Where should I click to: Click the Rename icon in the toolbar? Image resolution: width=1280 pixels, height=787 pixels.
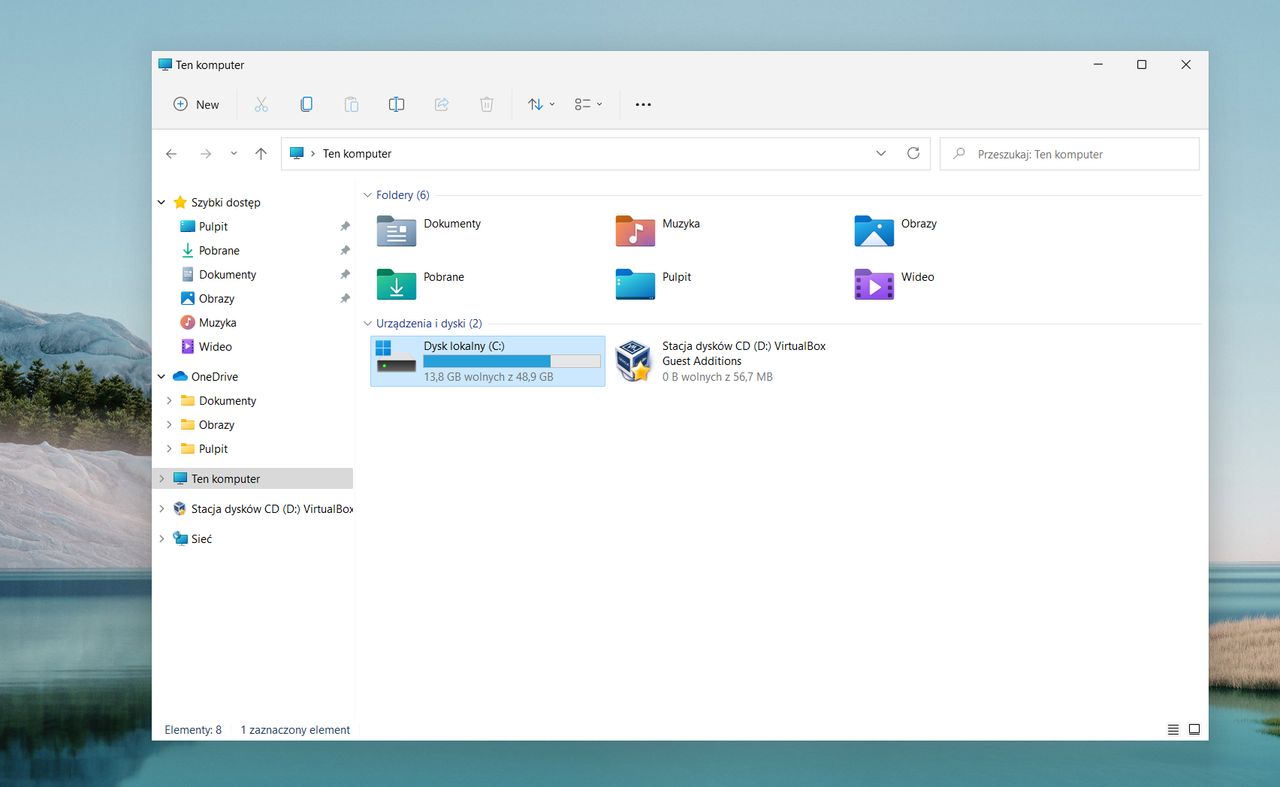pos(396,104)
